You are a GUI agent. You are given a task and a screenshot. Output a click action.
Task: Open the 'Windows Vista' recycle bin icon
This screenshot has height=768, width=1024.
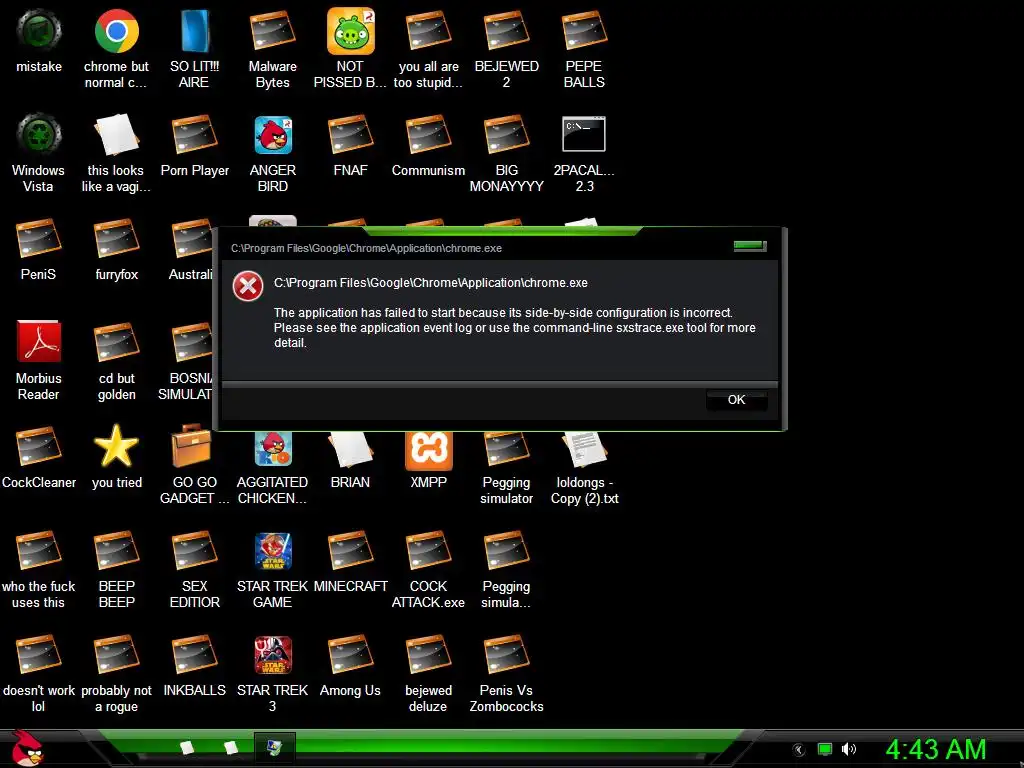tap(39, 153)
